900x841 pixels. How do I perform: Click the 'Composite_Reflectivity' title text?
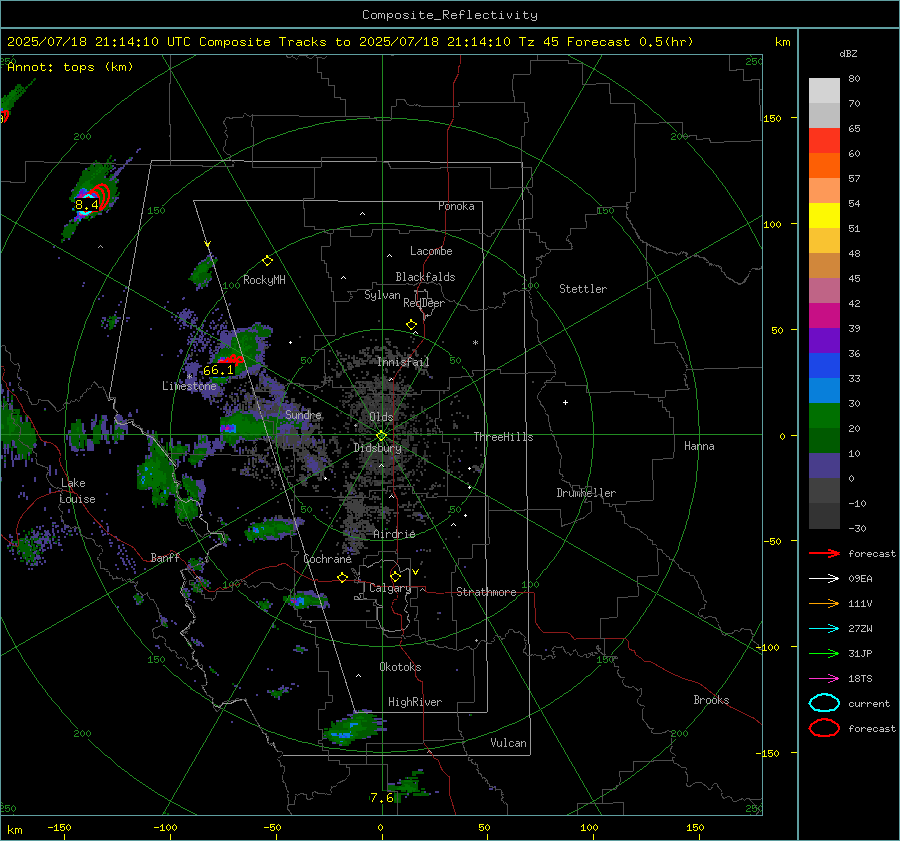[450, 15]
